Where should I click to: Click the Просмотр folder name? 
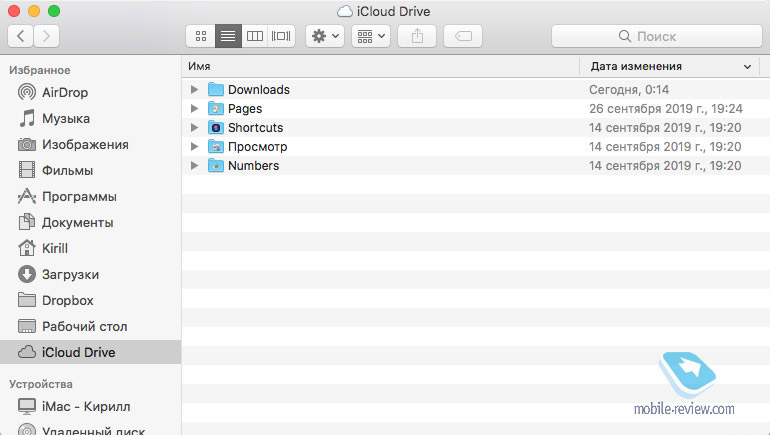click(x=257, y=147)
